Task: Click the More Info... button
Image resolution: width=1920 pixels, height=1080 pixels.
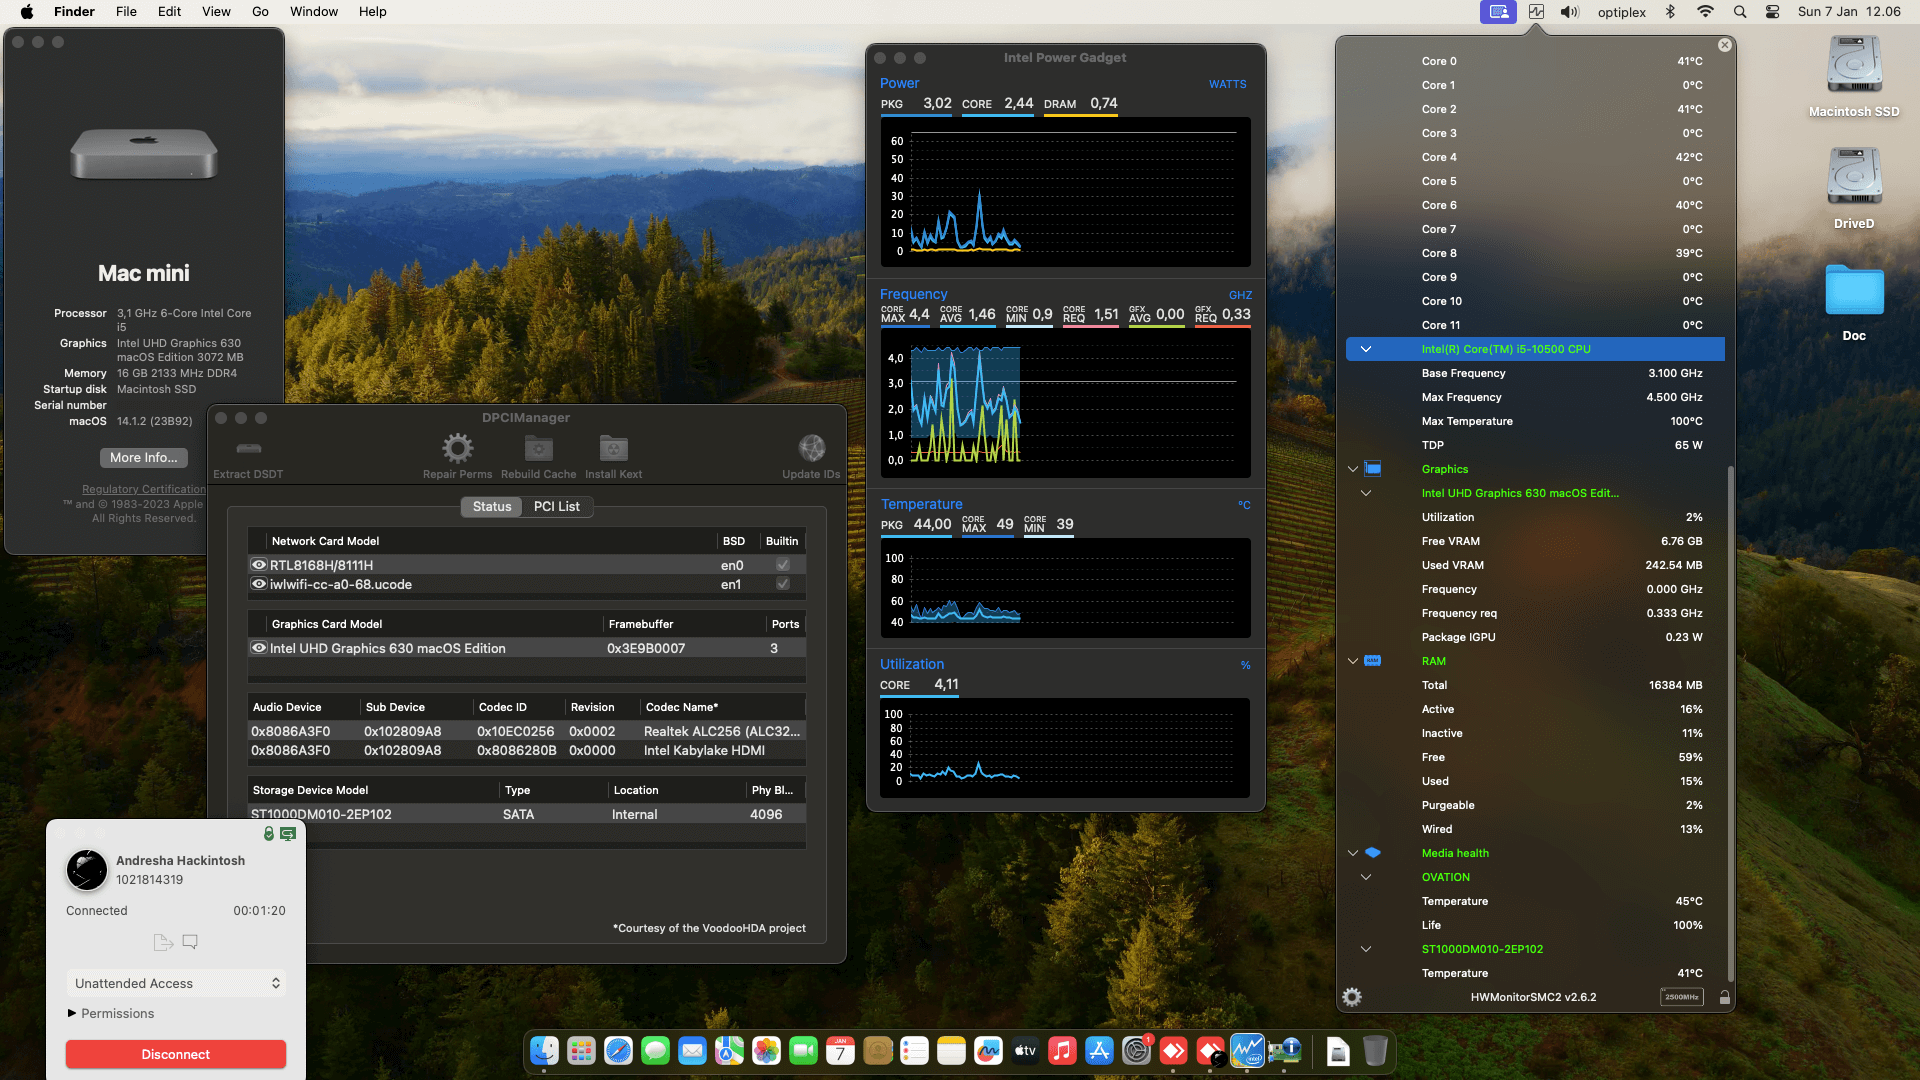Action: 144,457
